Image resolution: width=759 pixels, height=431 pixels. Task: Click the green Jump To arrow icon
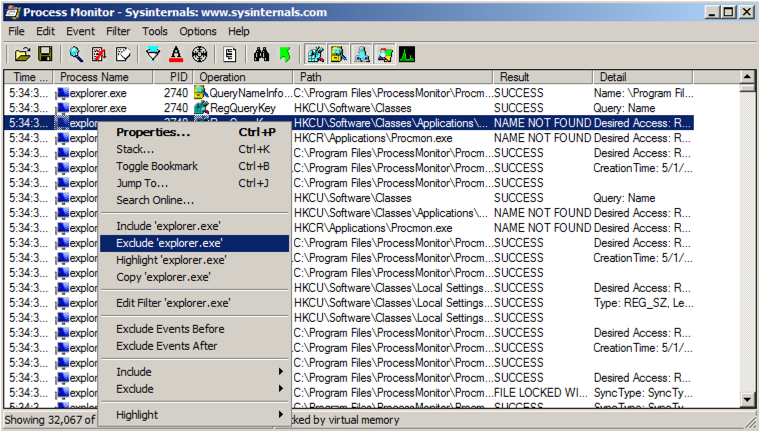click(285, 54)
